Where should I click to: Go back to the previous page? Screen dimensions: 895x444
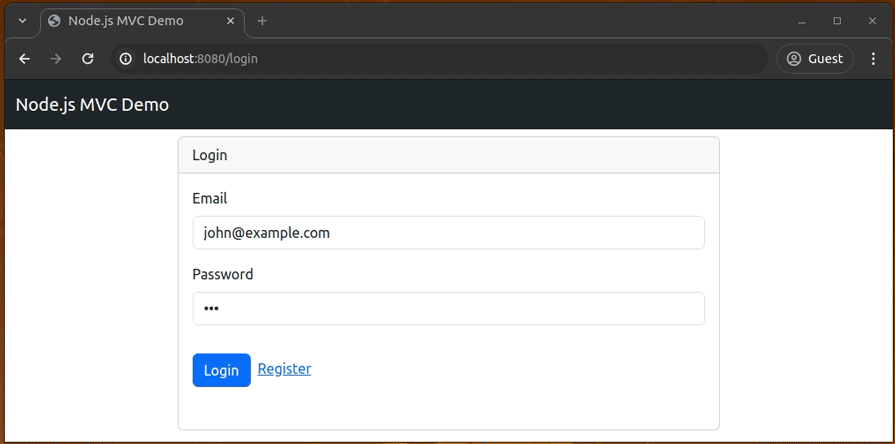pyautogui.click(x=24, y=59)
